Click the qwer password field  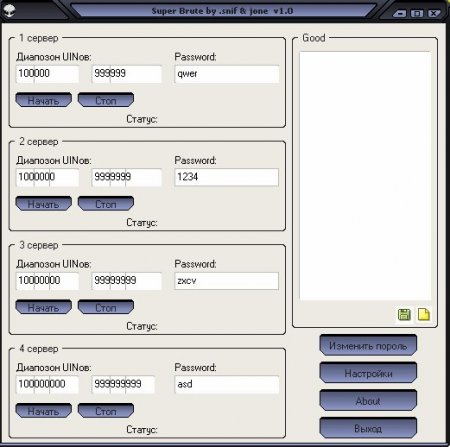coord(226,74)
